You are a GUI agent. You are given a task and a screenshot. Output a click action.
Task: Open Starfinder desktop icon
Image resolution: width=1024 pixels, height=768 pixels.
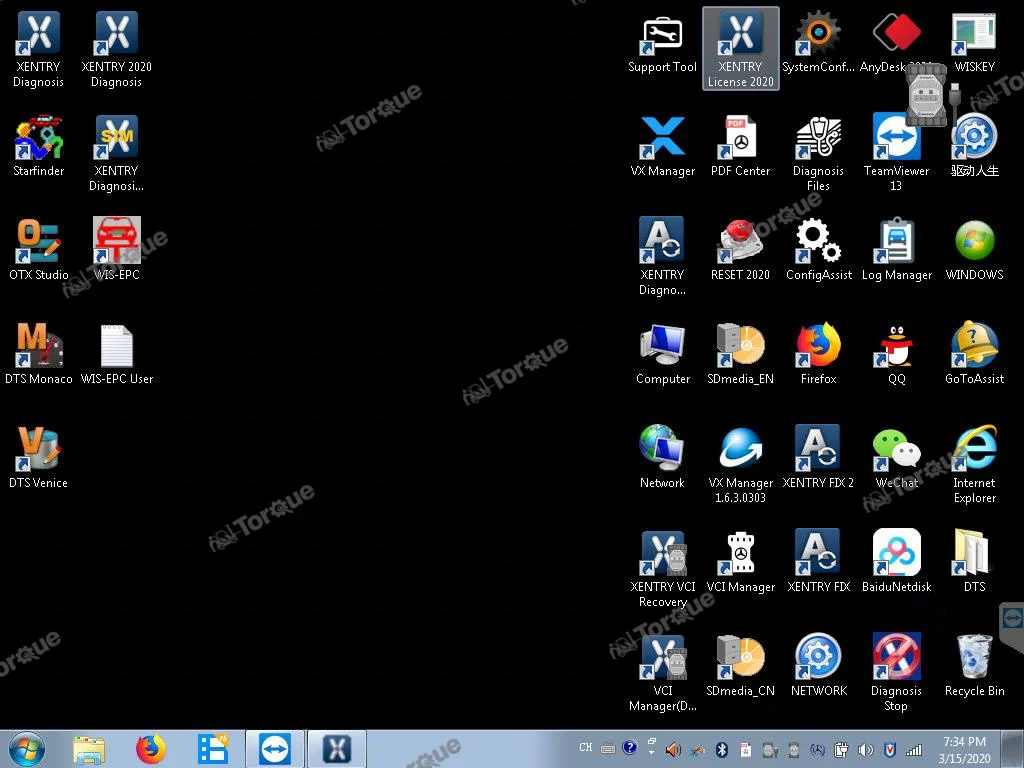(x=38, y=146)
